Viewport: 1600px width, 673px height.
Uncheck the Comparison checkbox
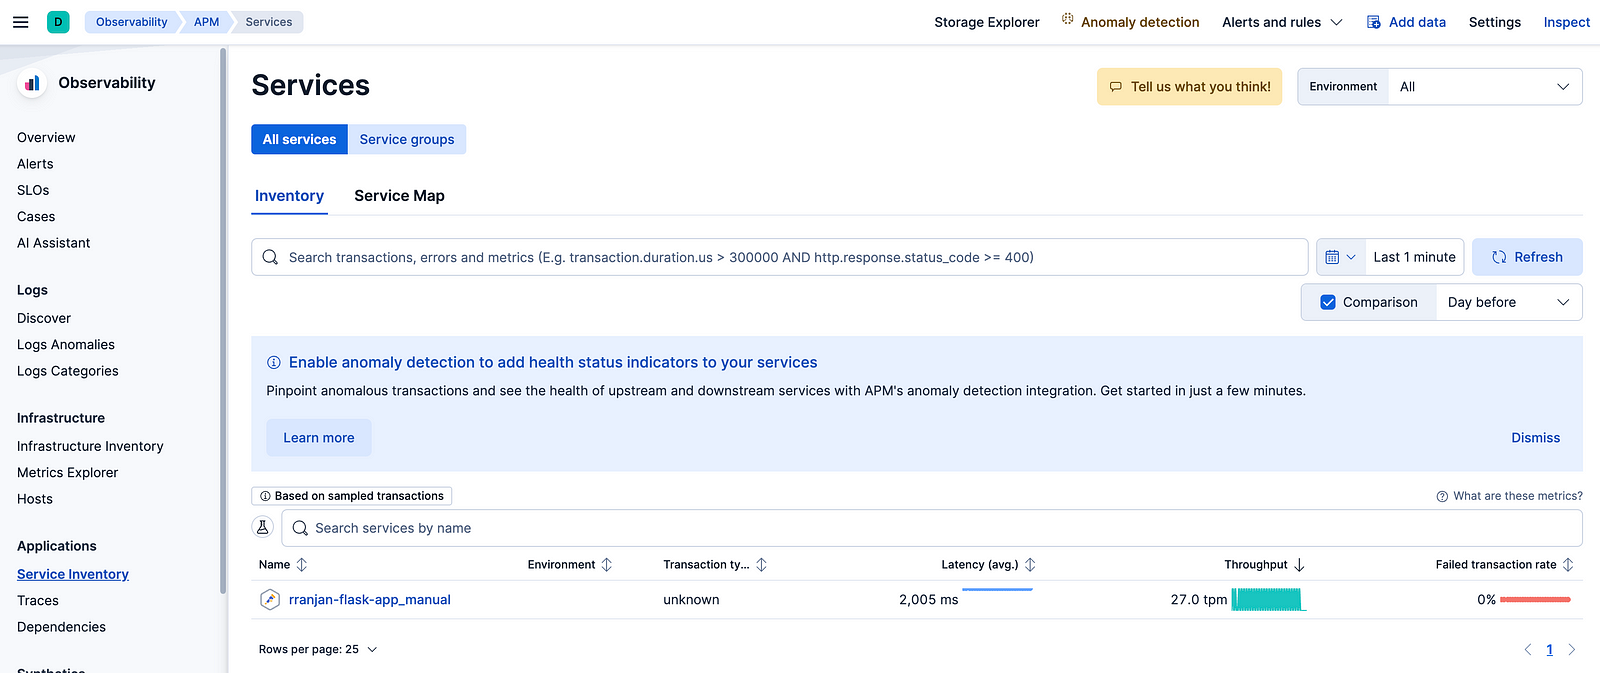pos(1328,302)
